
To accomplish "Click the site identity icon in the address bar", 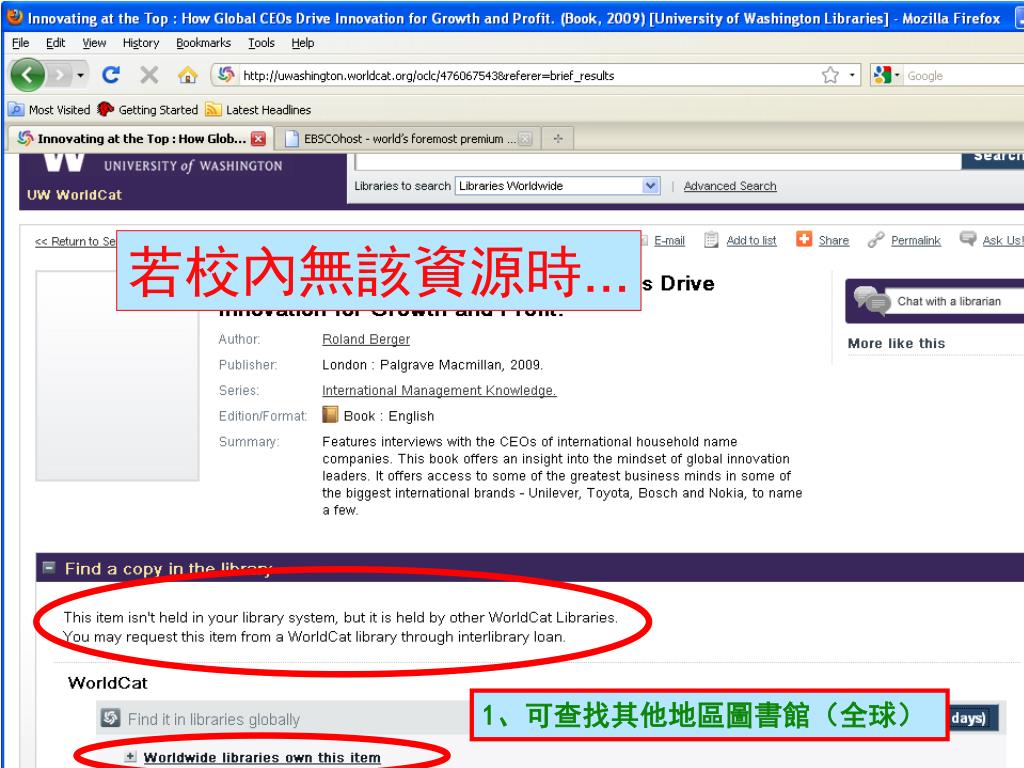I will pyautogui.click(x=226, y=75).
